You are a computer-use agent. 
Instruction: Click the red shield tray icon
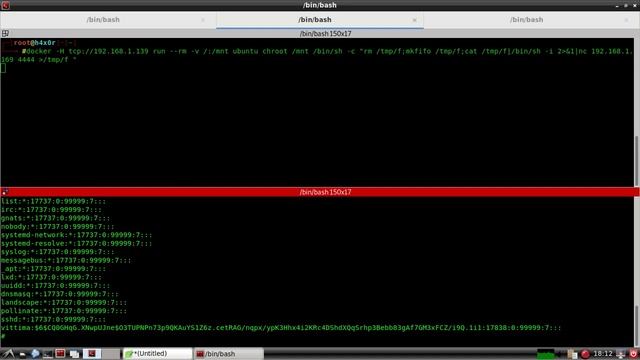click(633, 354)
